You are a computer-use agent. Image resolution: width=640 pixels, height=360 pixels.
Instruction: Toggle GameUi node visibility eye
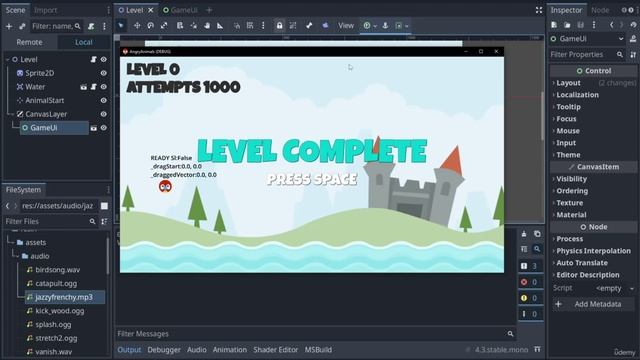click(104, 128)
